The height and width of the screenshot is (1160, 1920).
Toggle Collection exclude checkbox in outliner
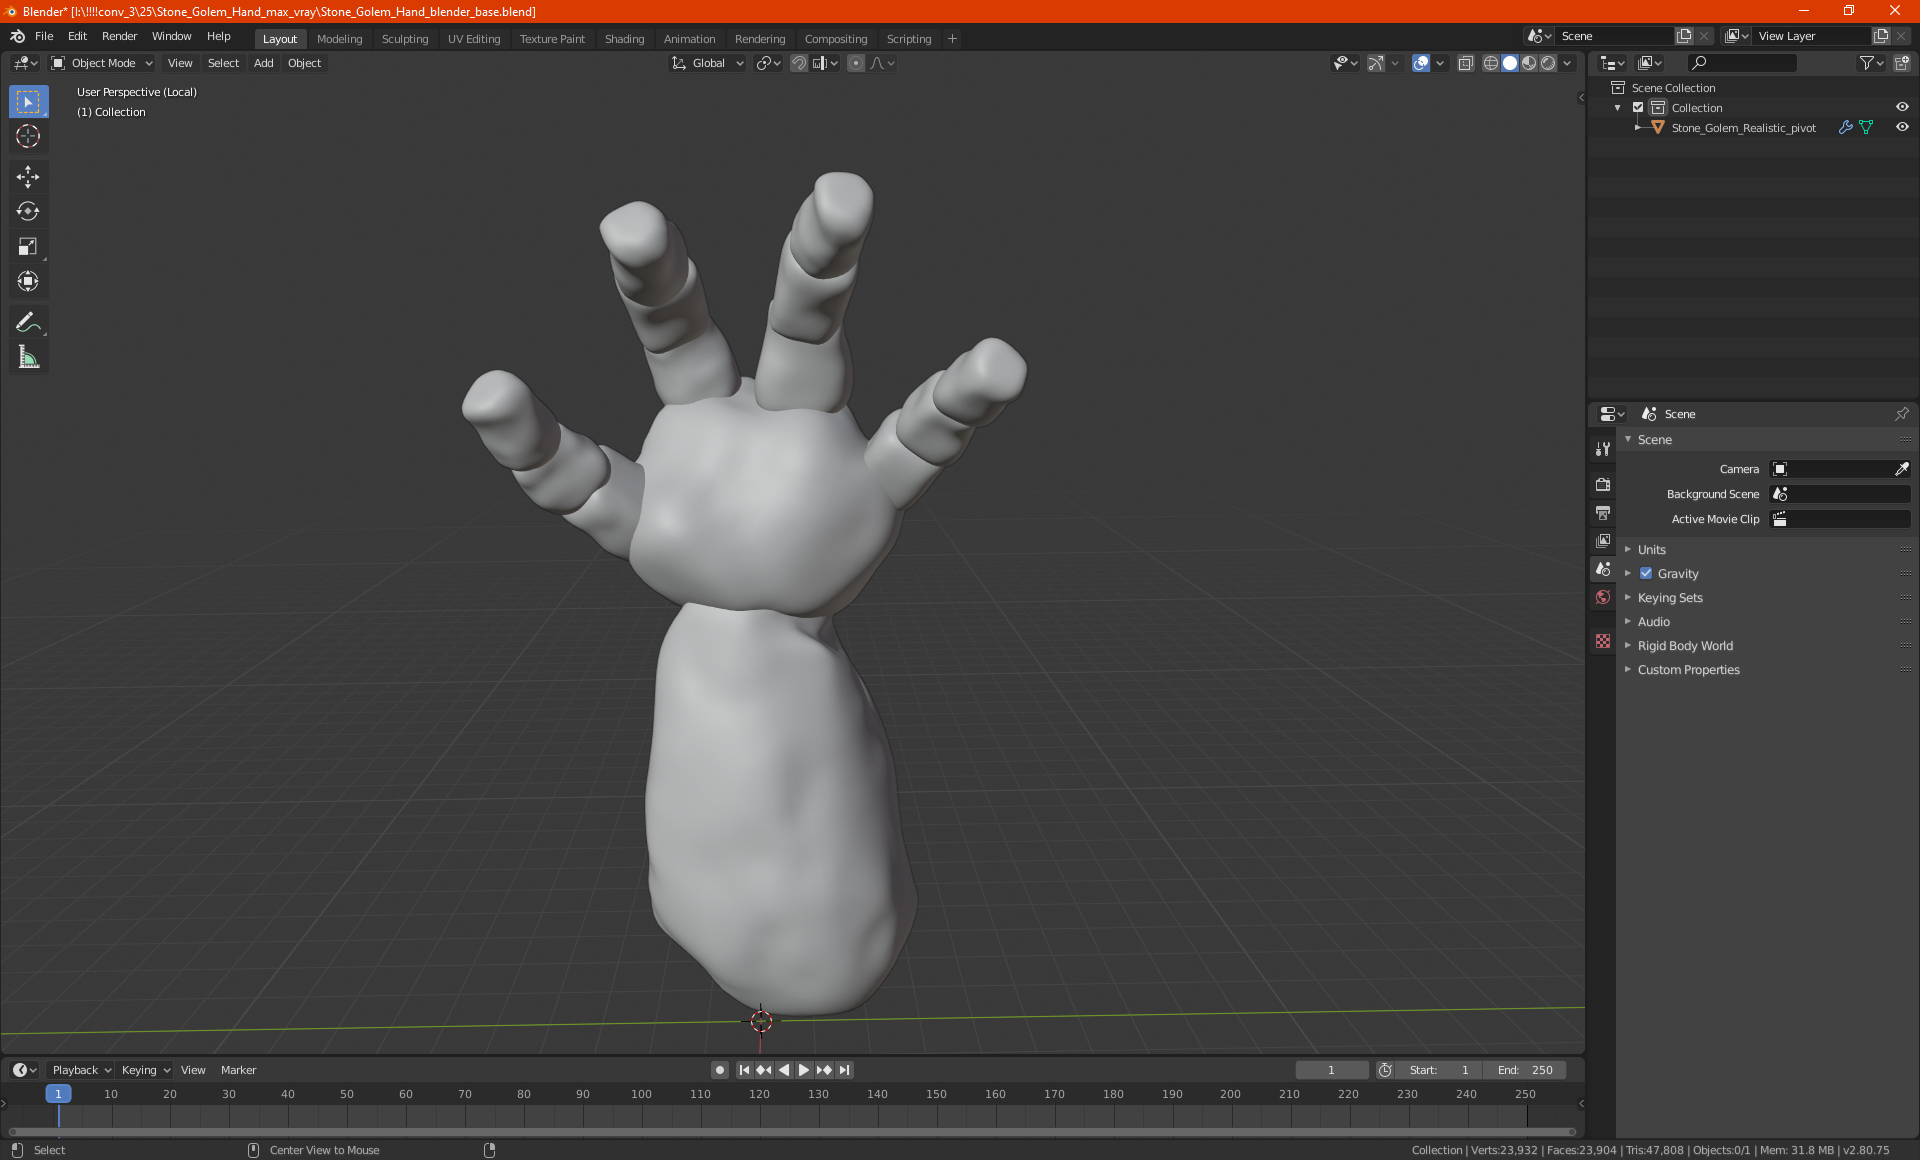tap(1638, 108)
